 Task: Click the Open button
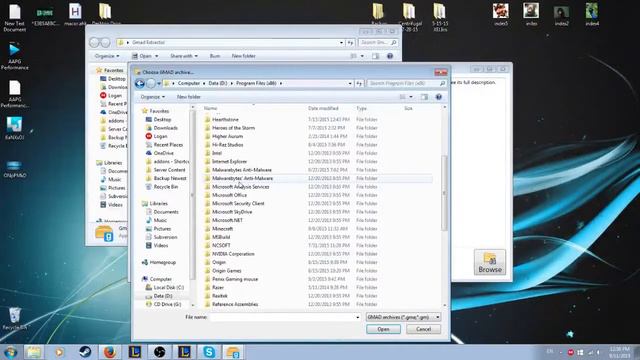(x=383, y=329)
